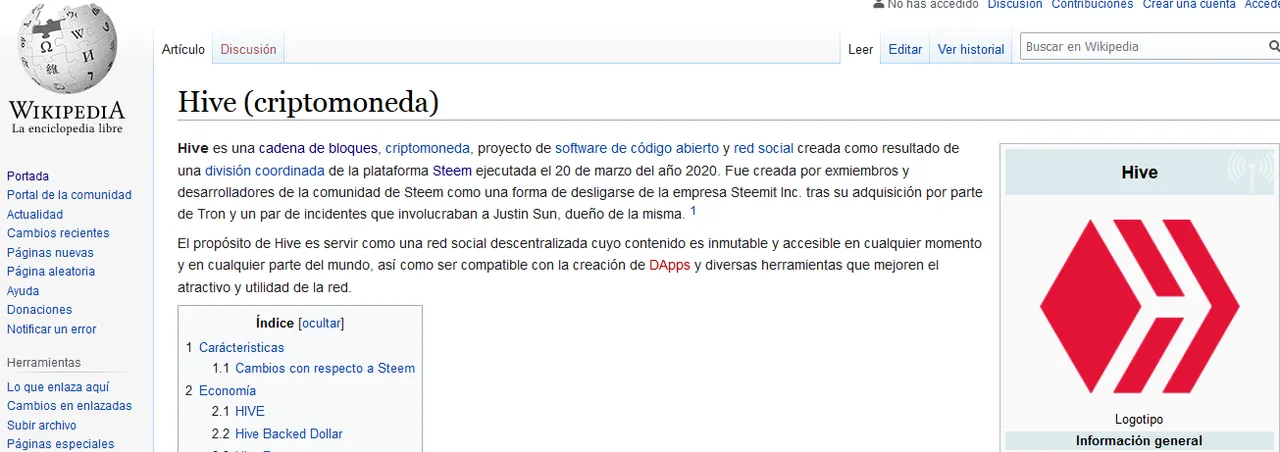Collapse the index with the ocultar toggle
The image size is (1280, 452).
(x=321, y=323)
